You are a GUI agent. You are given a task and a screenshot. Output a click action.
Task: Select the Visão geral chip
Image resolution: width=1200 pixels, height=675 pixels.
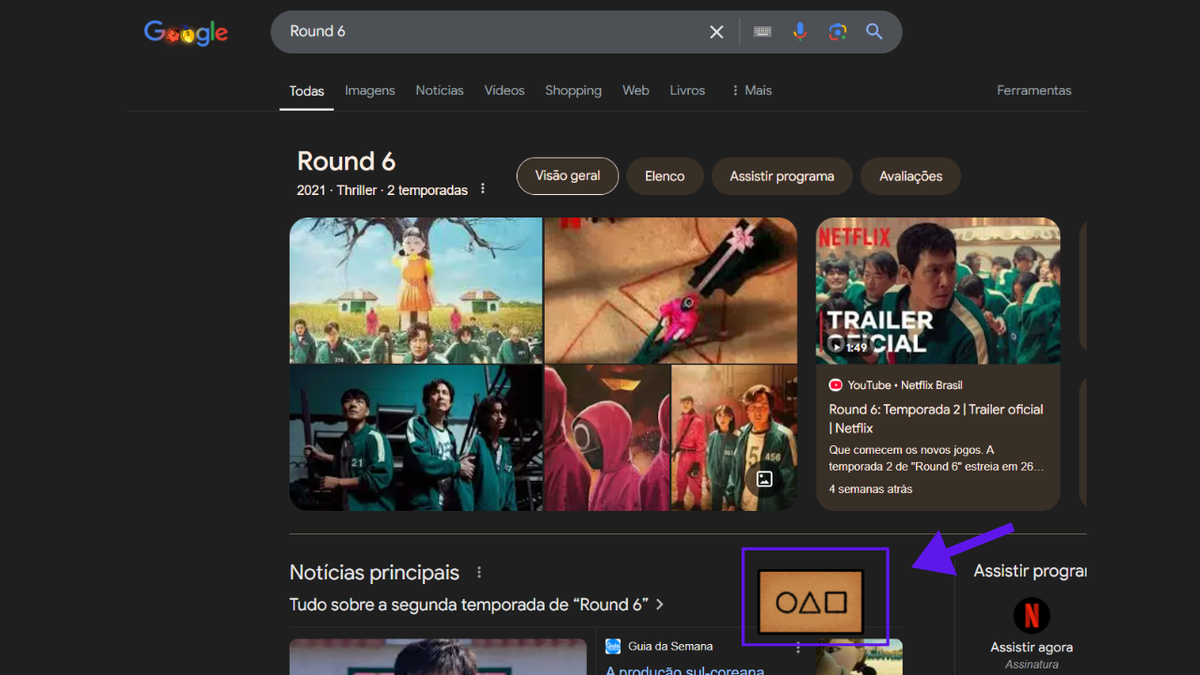(x=568, y=176)
